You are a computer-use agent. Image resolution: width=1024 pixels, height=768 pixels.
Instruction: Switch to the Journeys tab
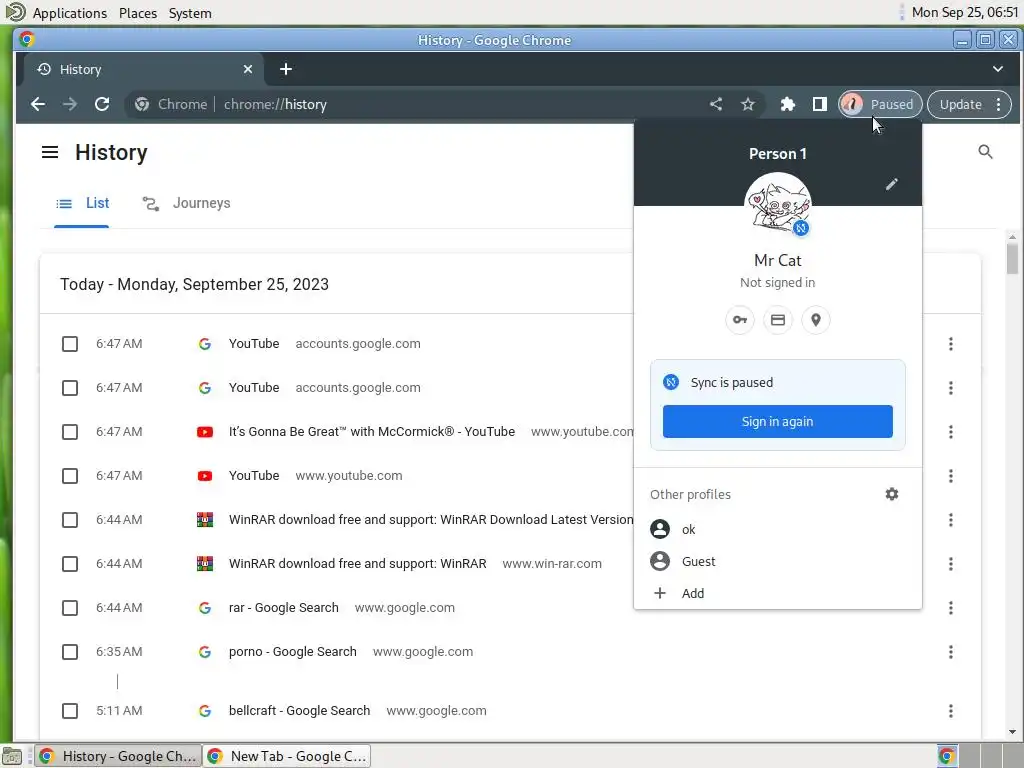pos(187,203)
